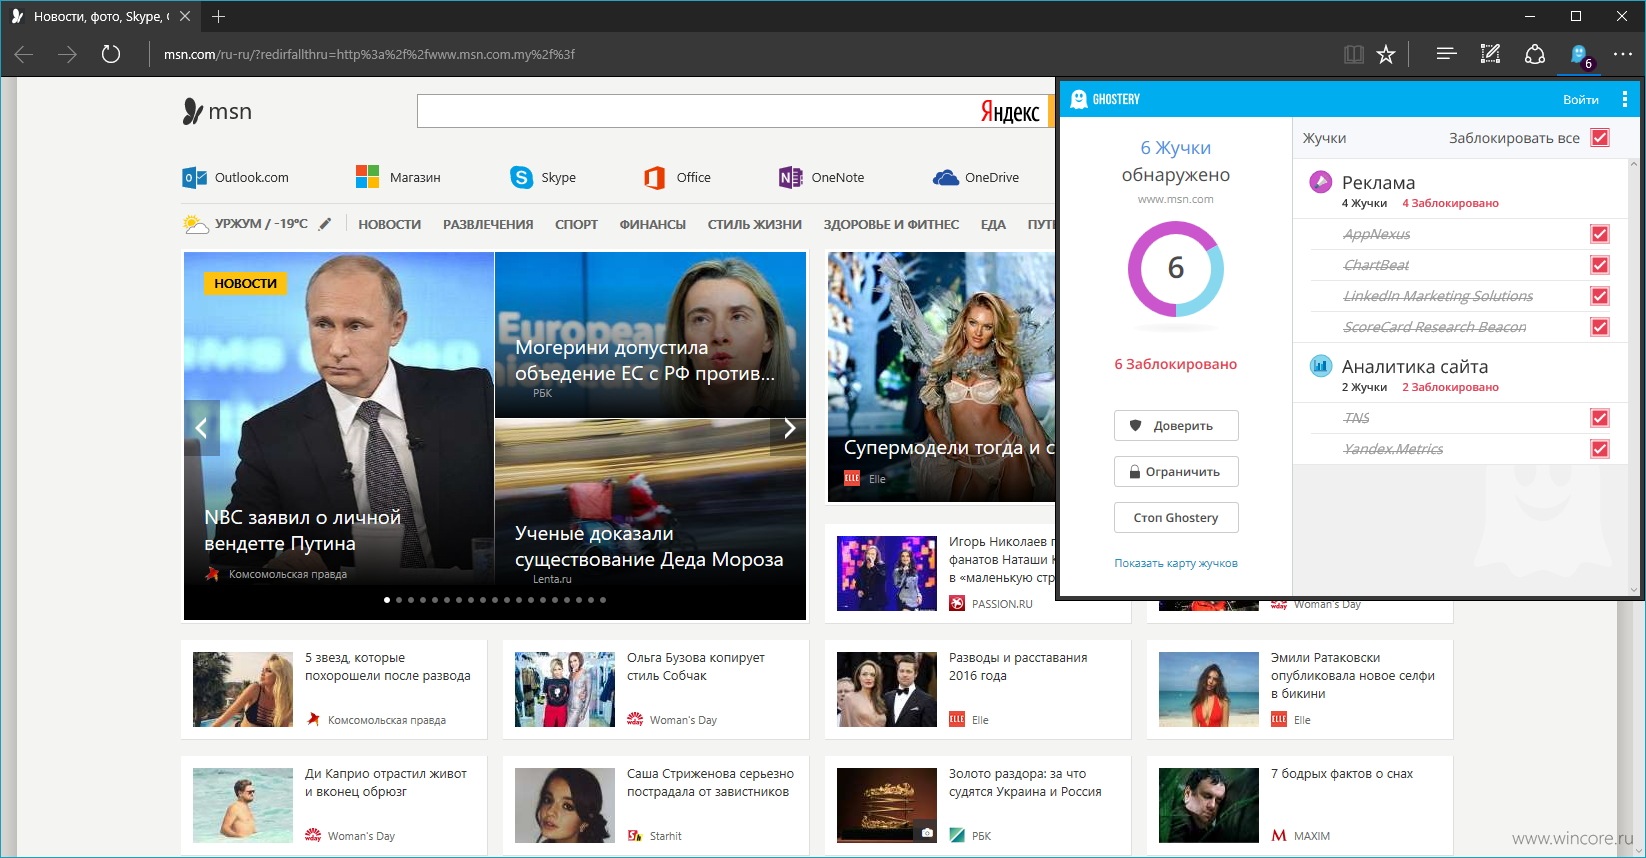1646x858 pixels.
Task: Toggle Заблокировать все checkbox
Action: pyautogui.click(x=1600, y=138)
